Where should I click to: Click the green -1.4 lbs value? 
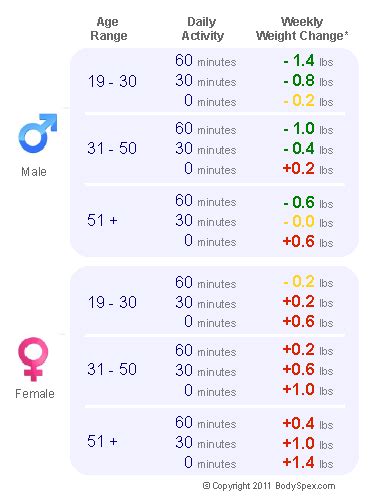[308, 61]
